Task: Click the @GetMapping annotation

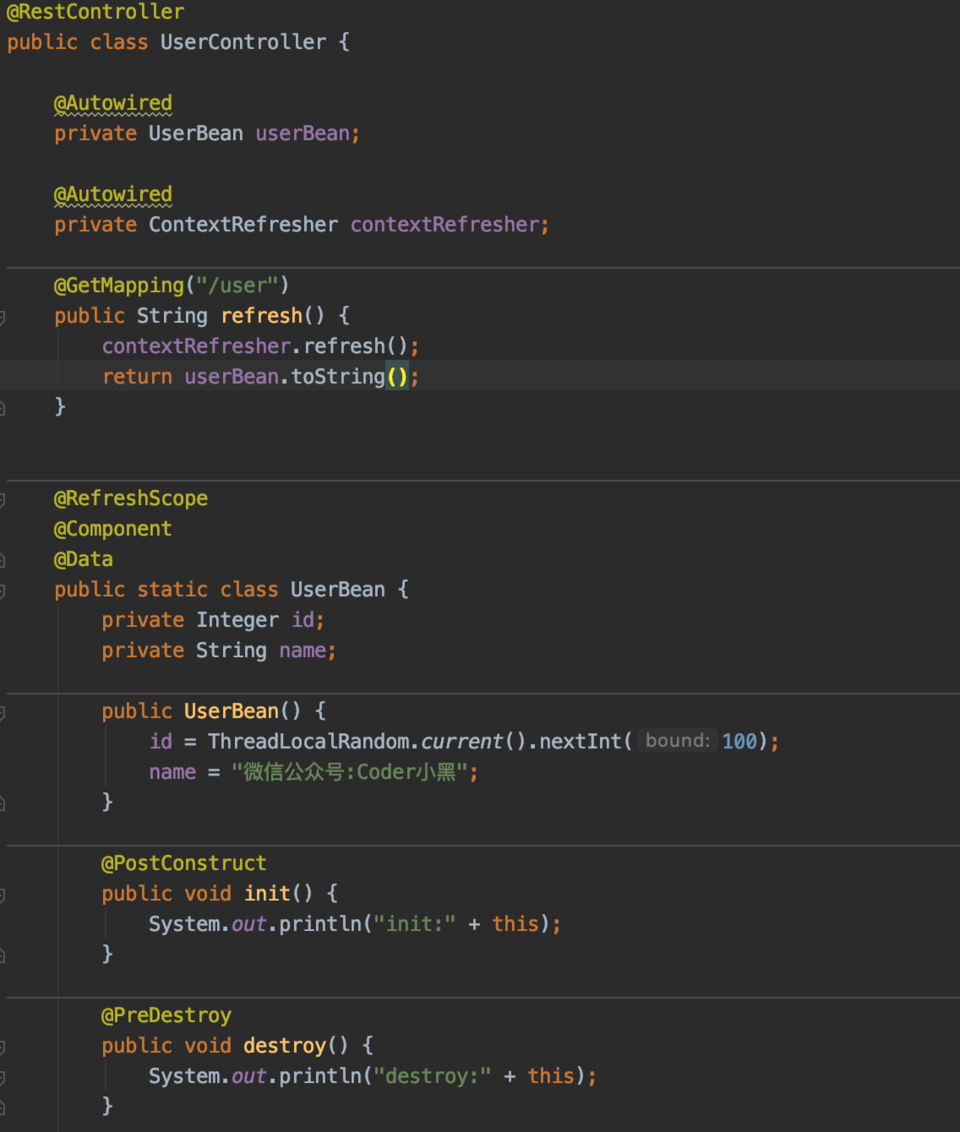Action: (119, 285)
